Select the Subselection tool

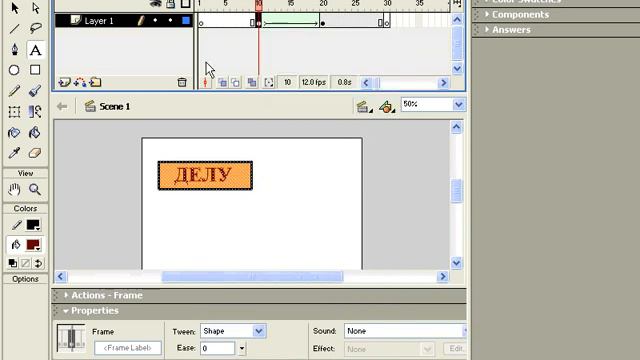[x=36, y=8]
